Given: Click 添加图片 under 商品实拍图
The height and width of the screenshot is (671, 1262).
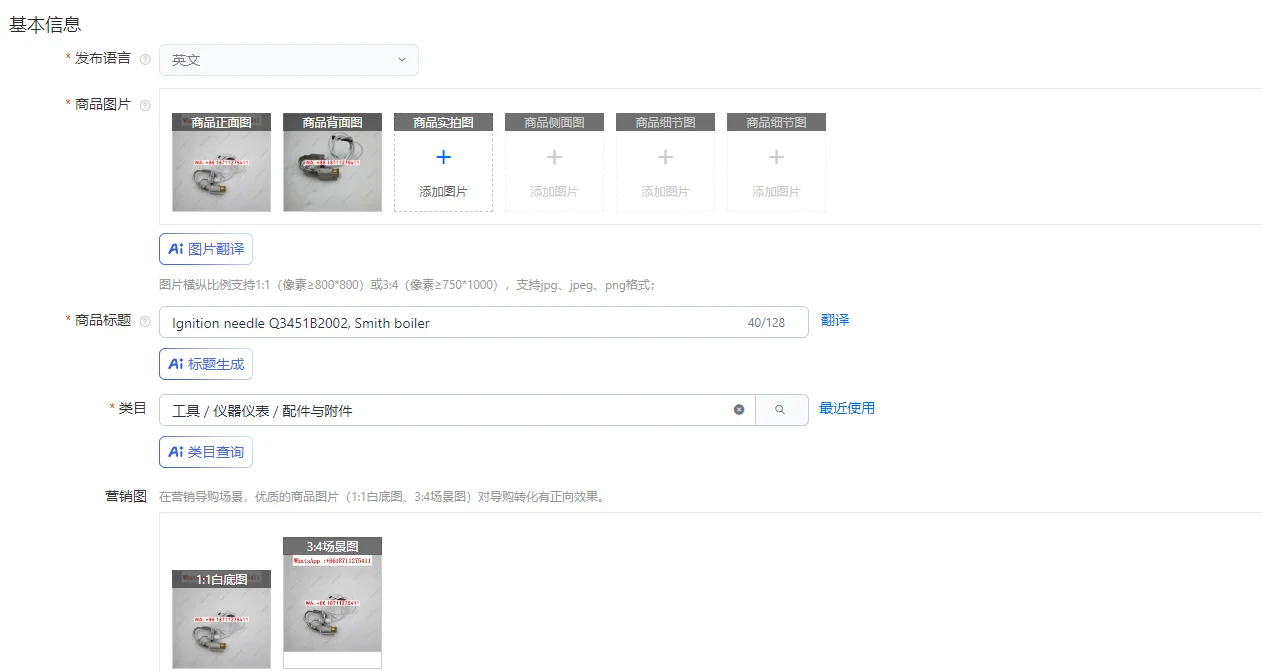Looking at the screenshot, I should click(x=443, y=191).
